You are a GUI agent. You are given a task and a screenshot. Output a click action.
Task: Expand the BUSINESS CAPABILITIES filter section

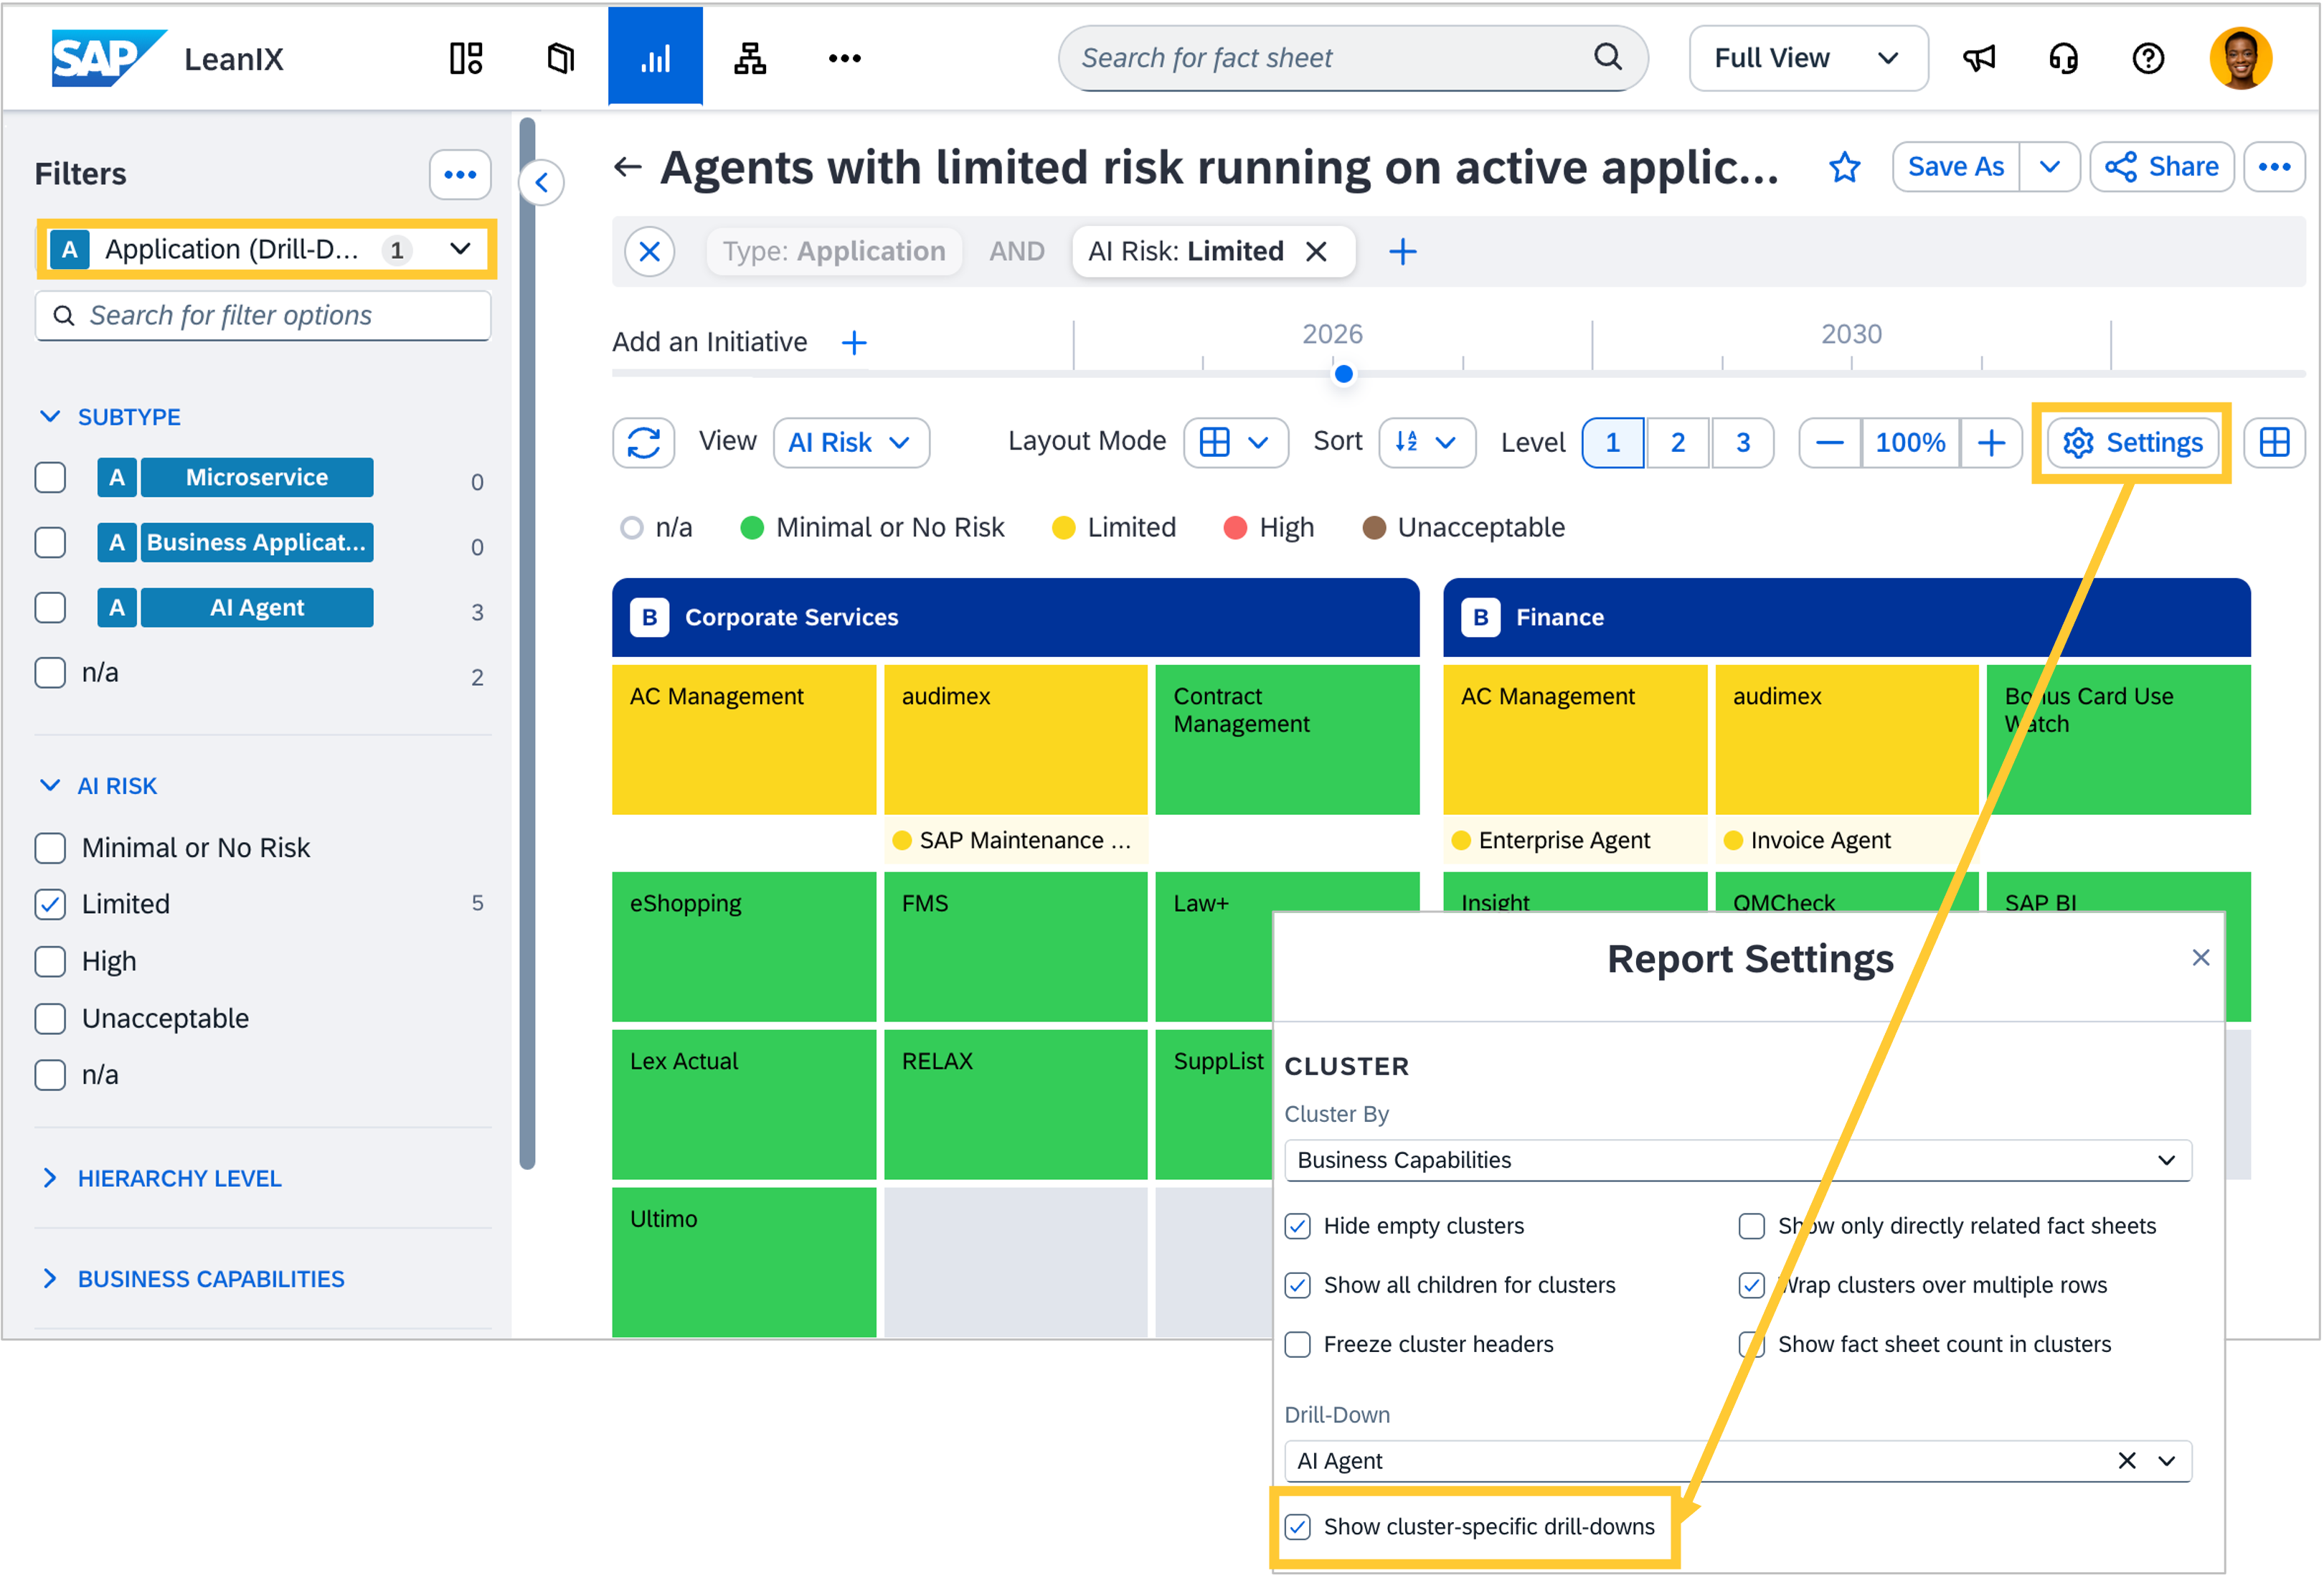click(x=50, y=1279)
